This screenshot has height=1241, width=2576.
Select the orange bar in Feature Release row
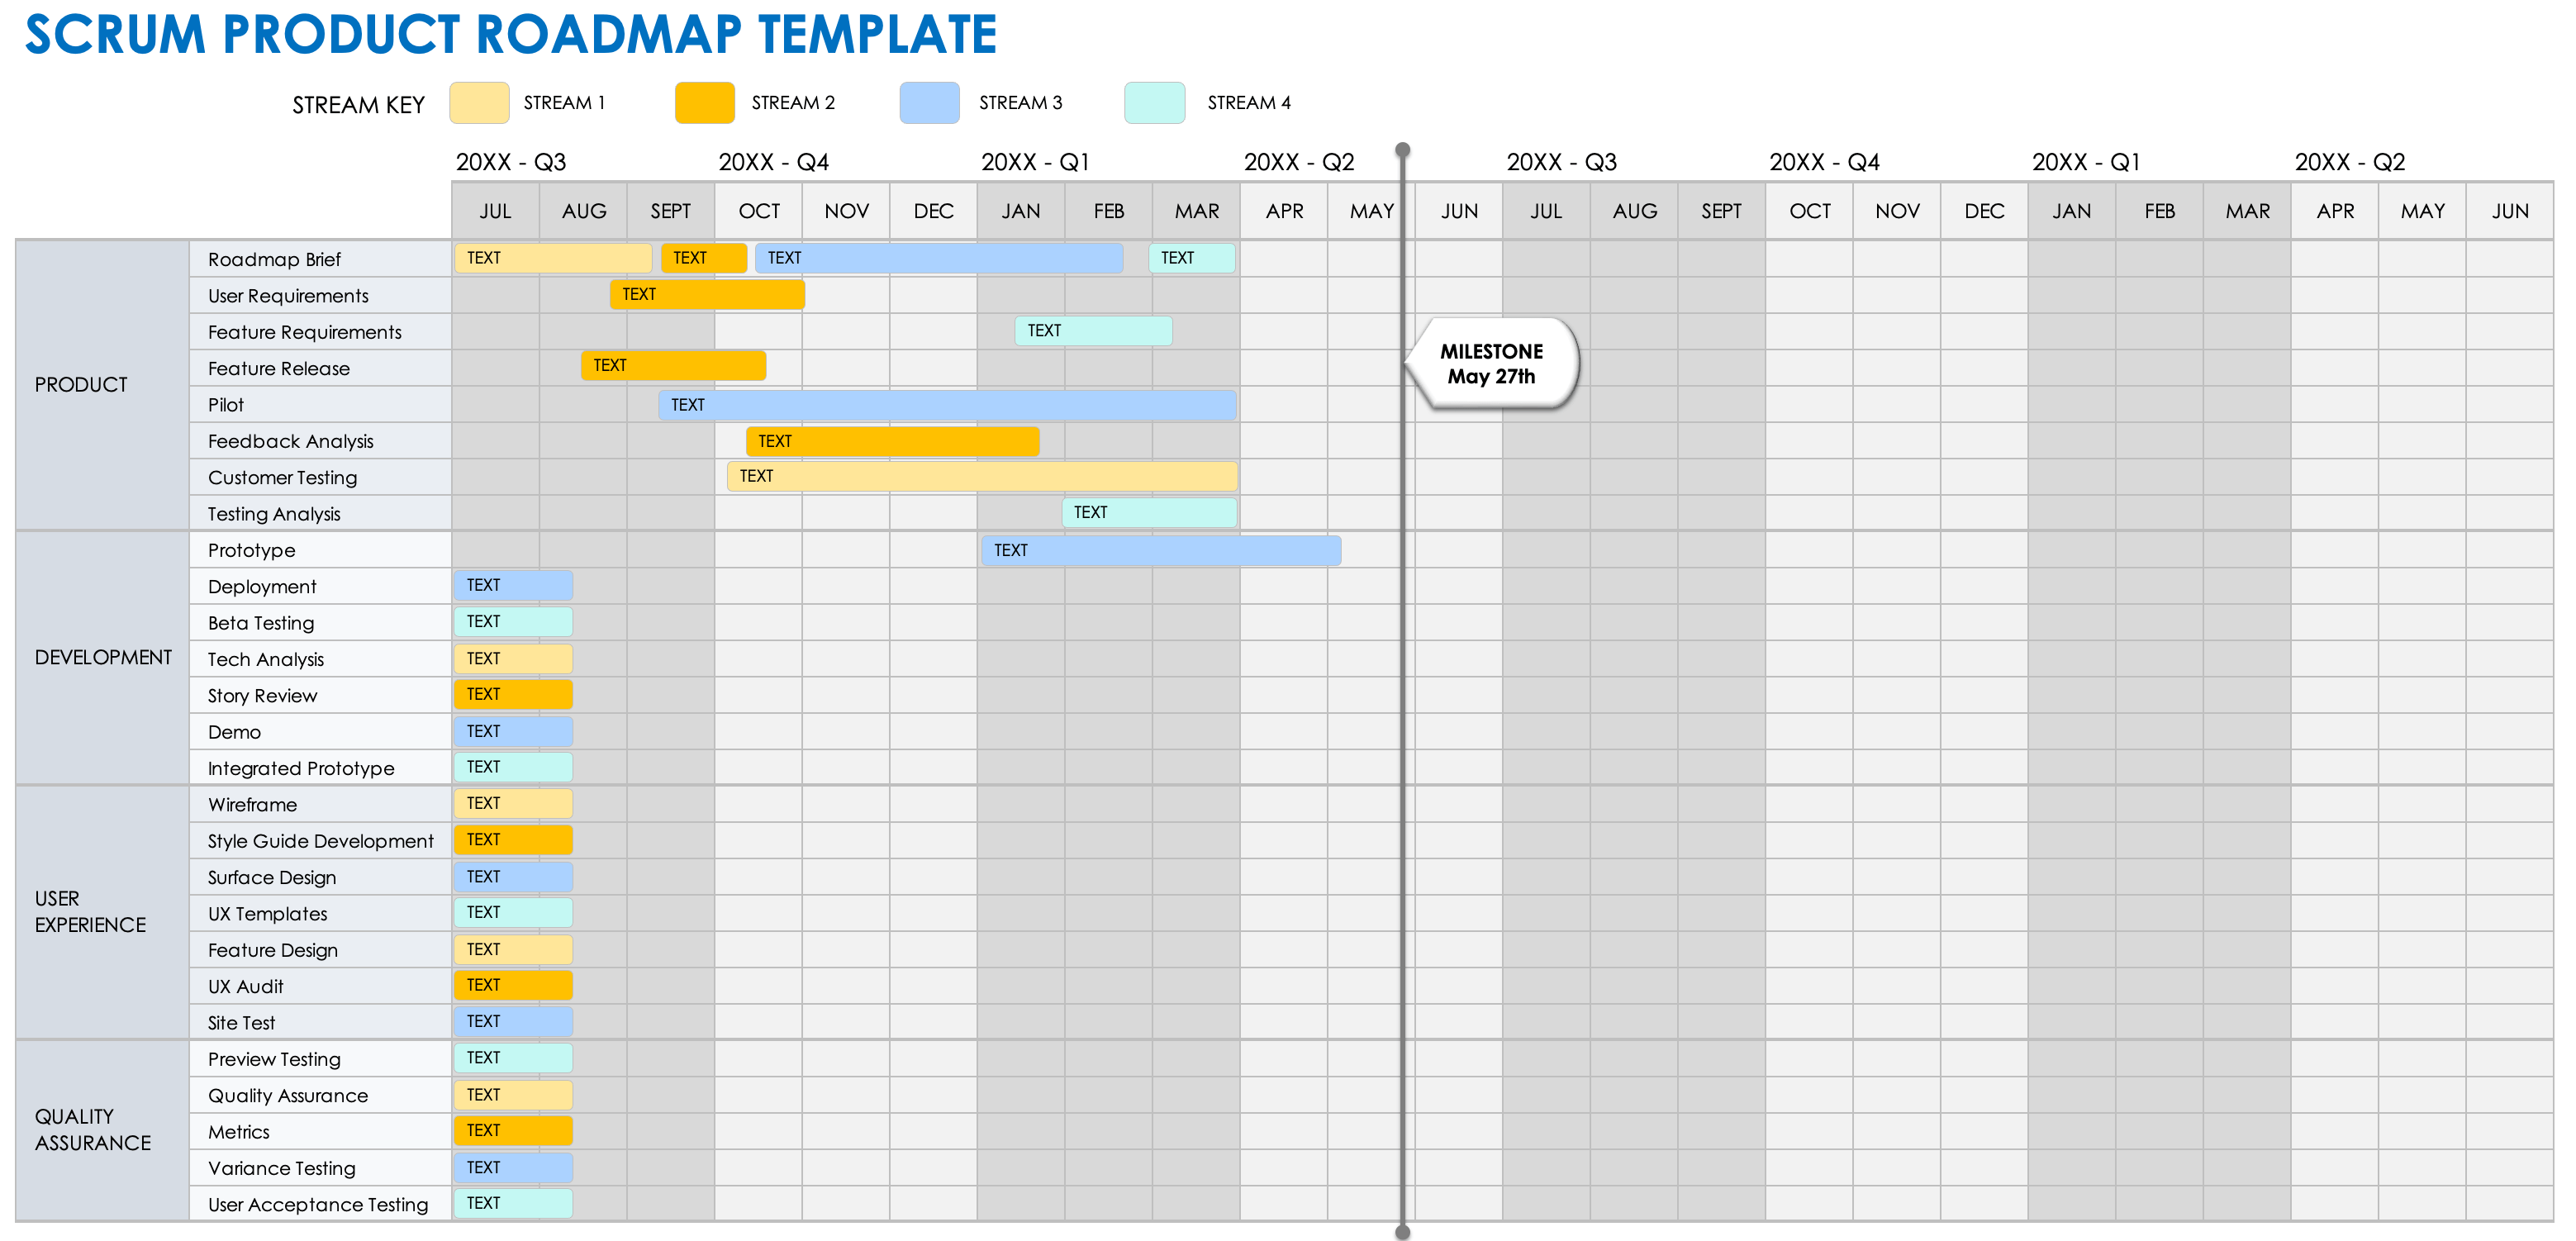click(673, 366)
